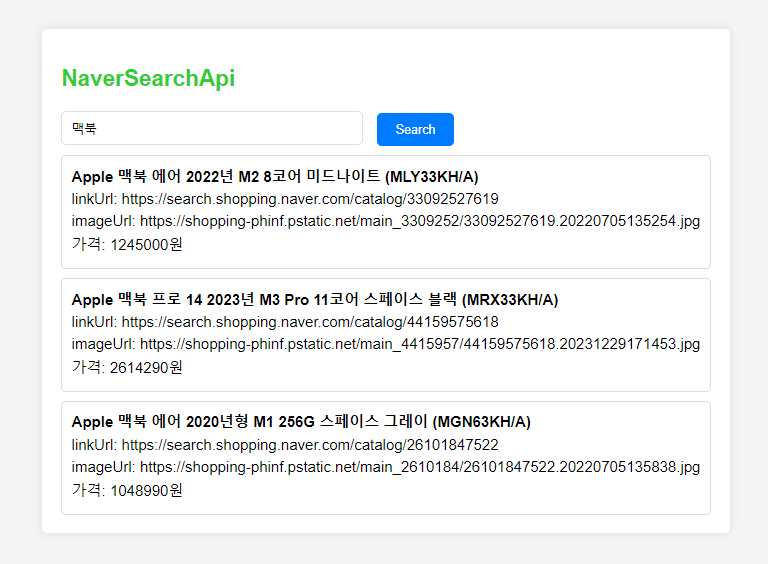768x564 pixels.
Task: Select title Apple 맥북 프로 14 2023년 M3 Pro
Action: [314, 299]
